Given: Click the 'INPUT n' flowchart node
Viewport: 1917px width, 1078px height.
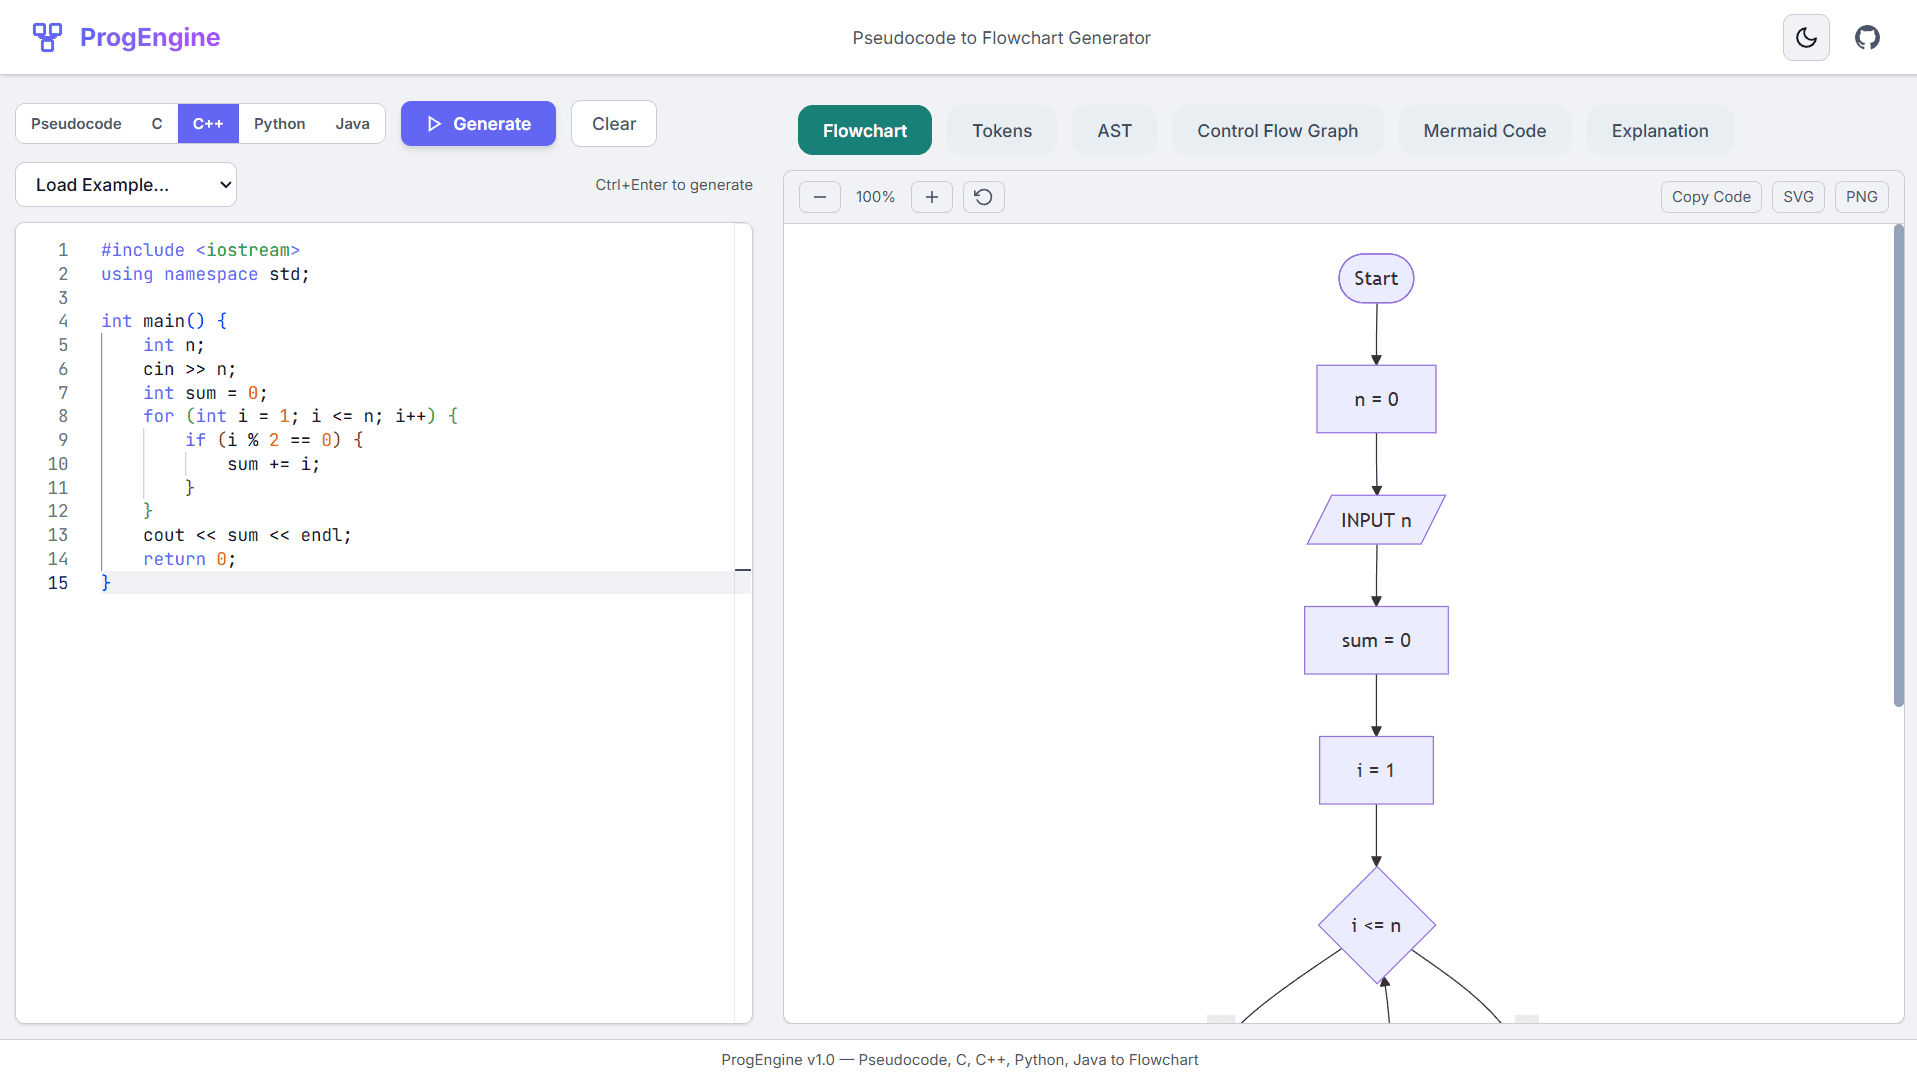Looking at the screenshot, I should point(1376,520).
